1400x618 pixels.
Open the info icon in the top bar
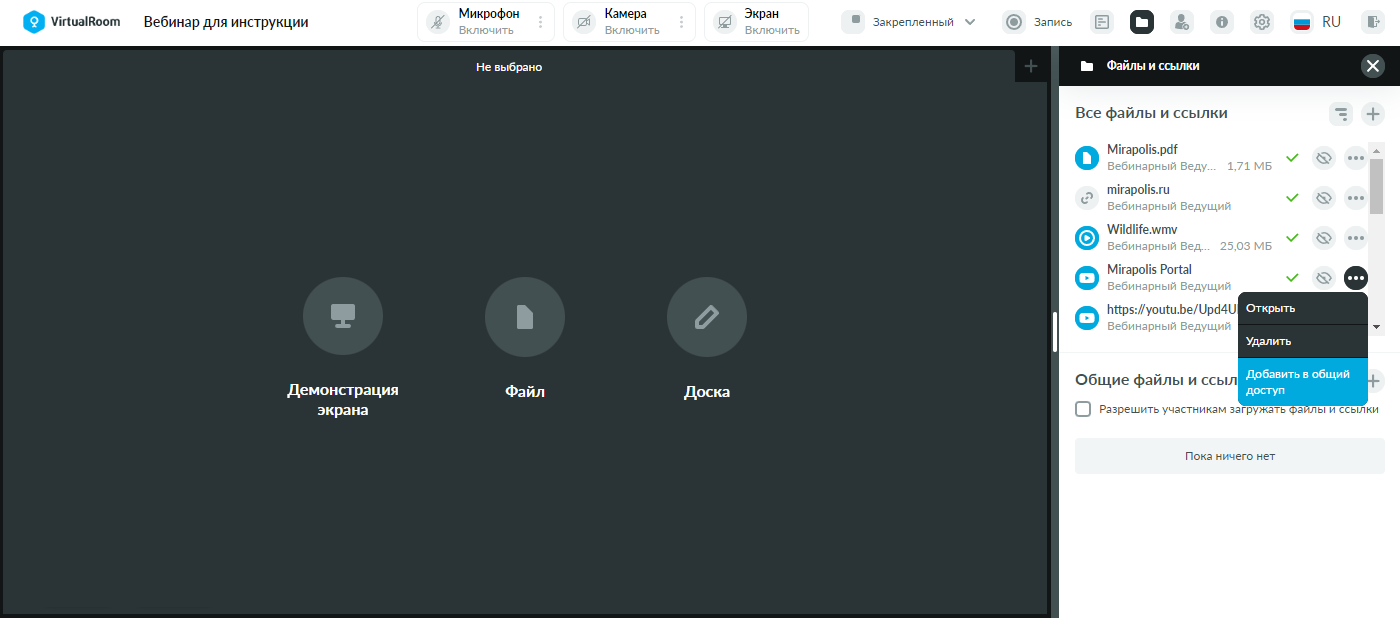[1222, 22]
